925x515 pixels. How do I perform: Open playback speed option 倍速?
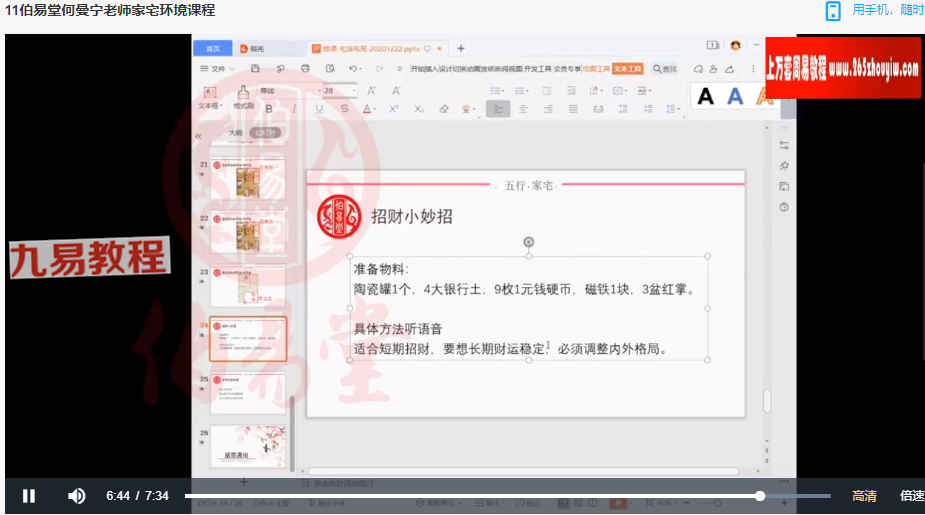[912, 496]
